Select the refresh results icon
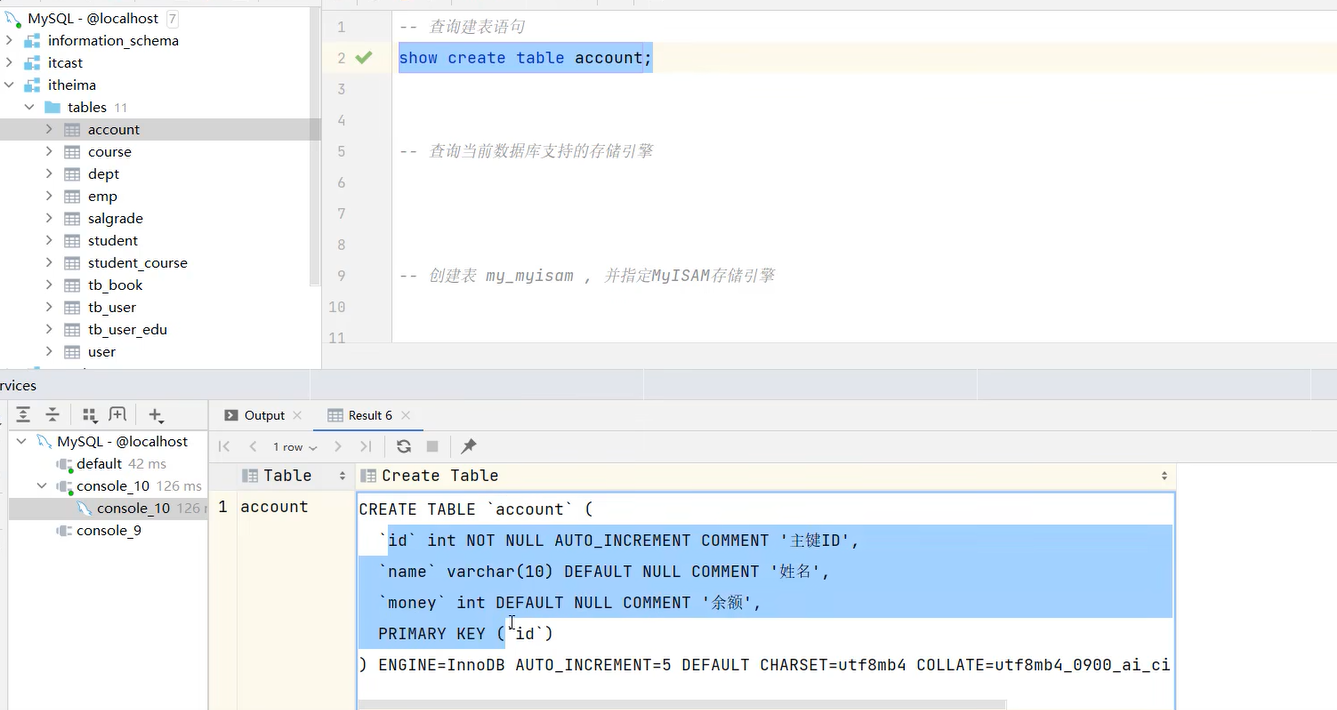Viewport: 1337px width, 710px height. [x=403, y=446]
